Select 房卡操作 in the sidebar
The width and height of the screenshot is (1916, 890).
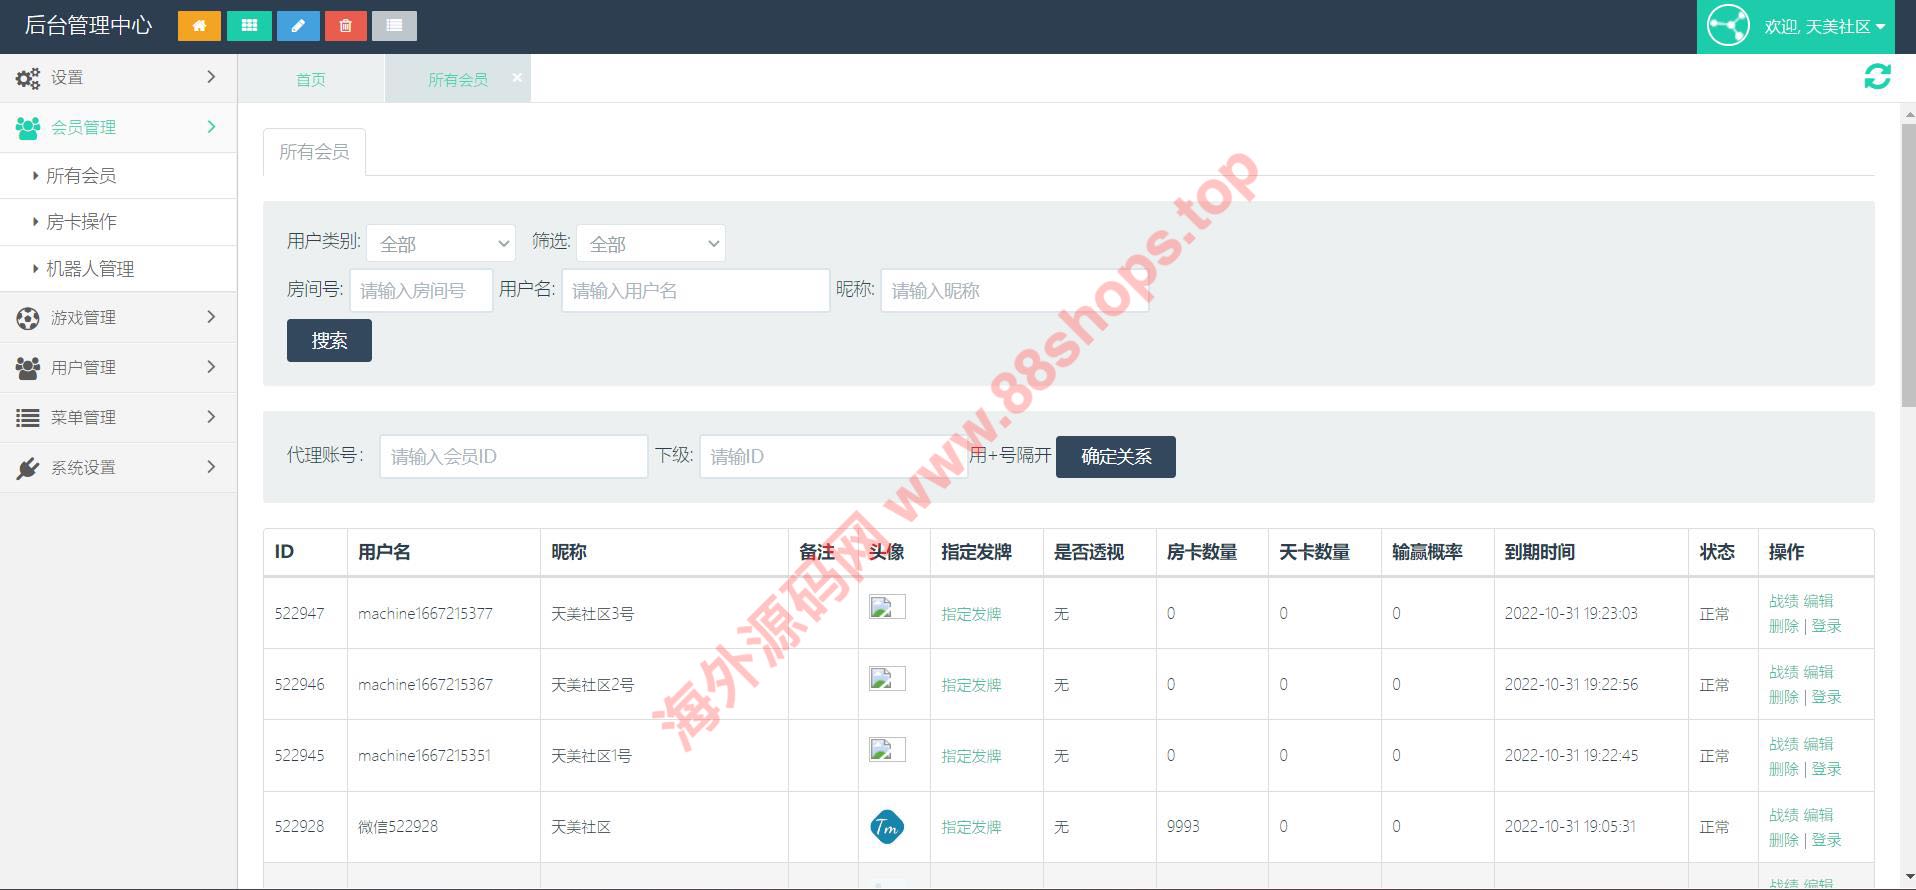81,222
